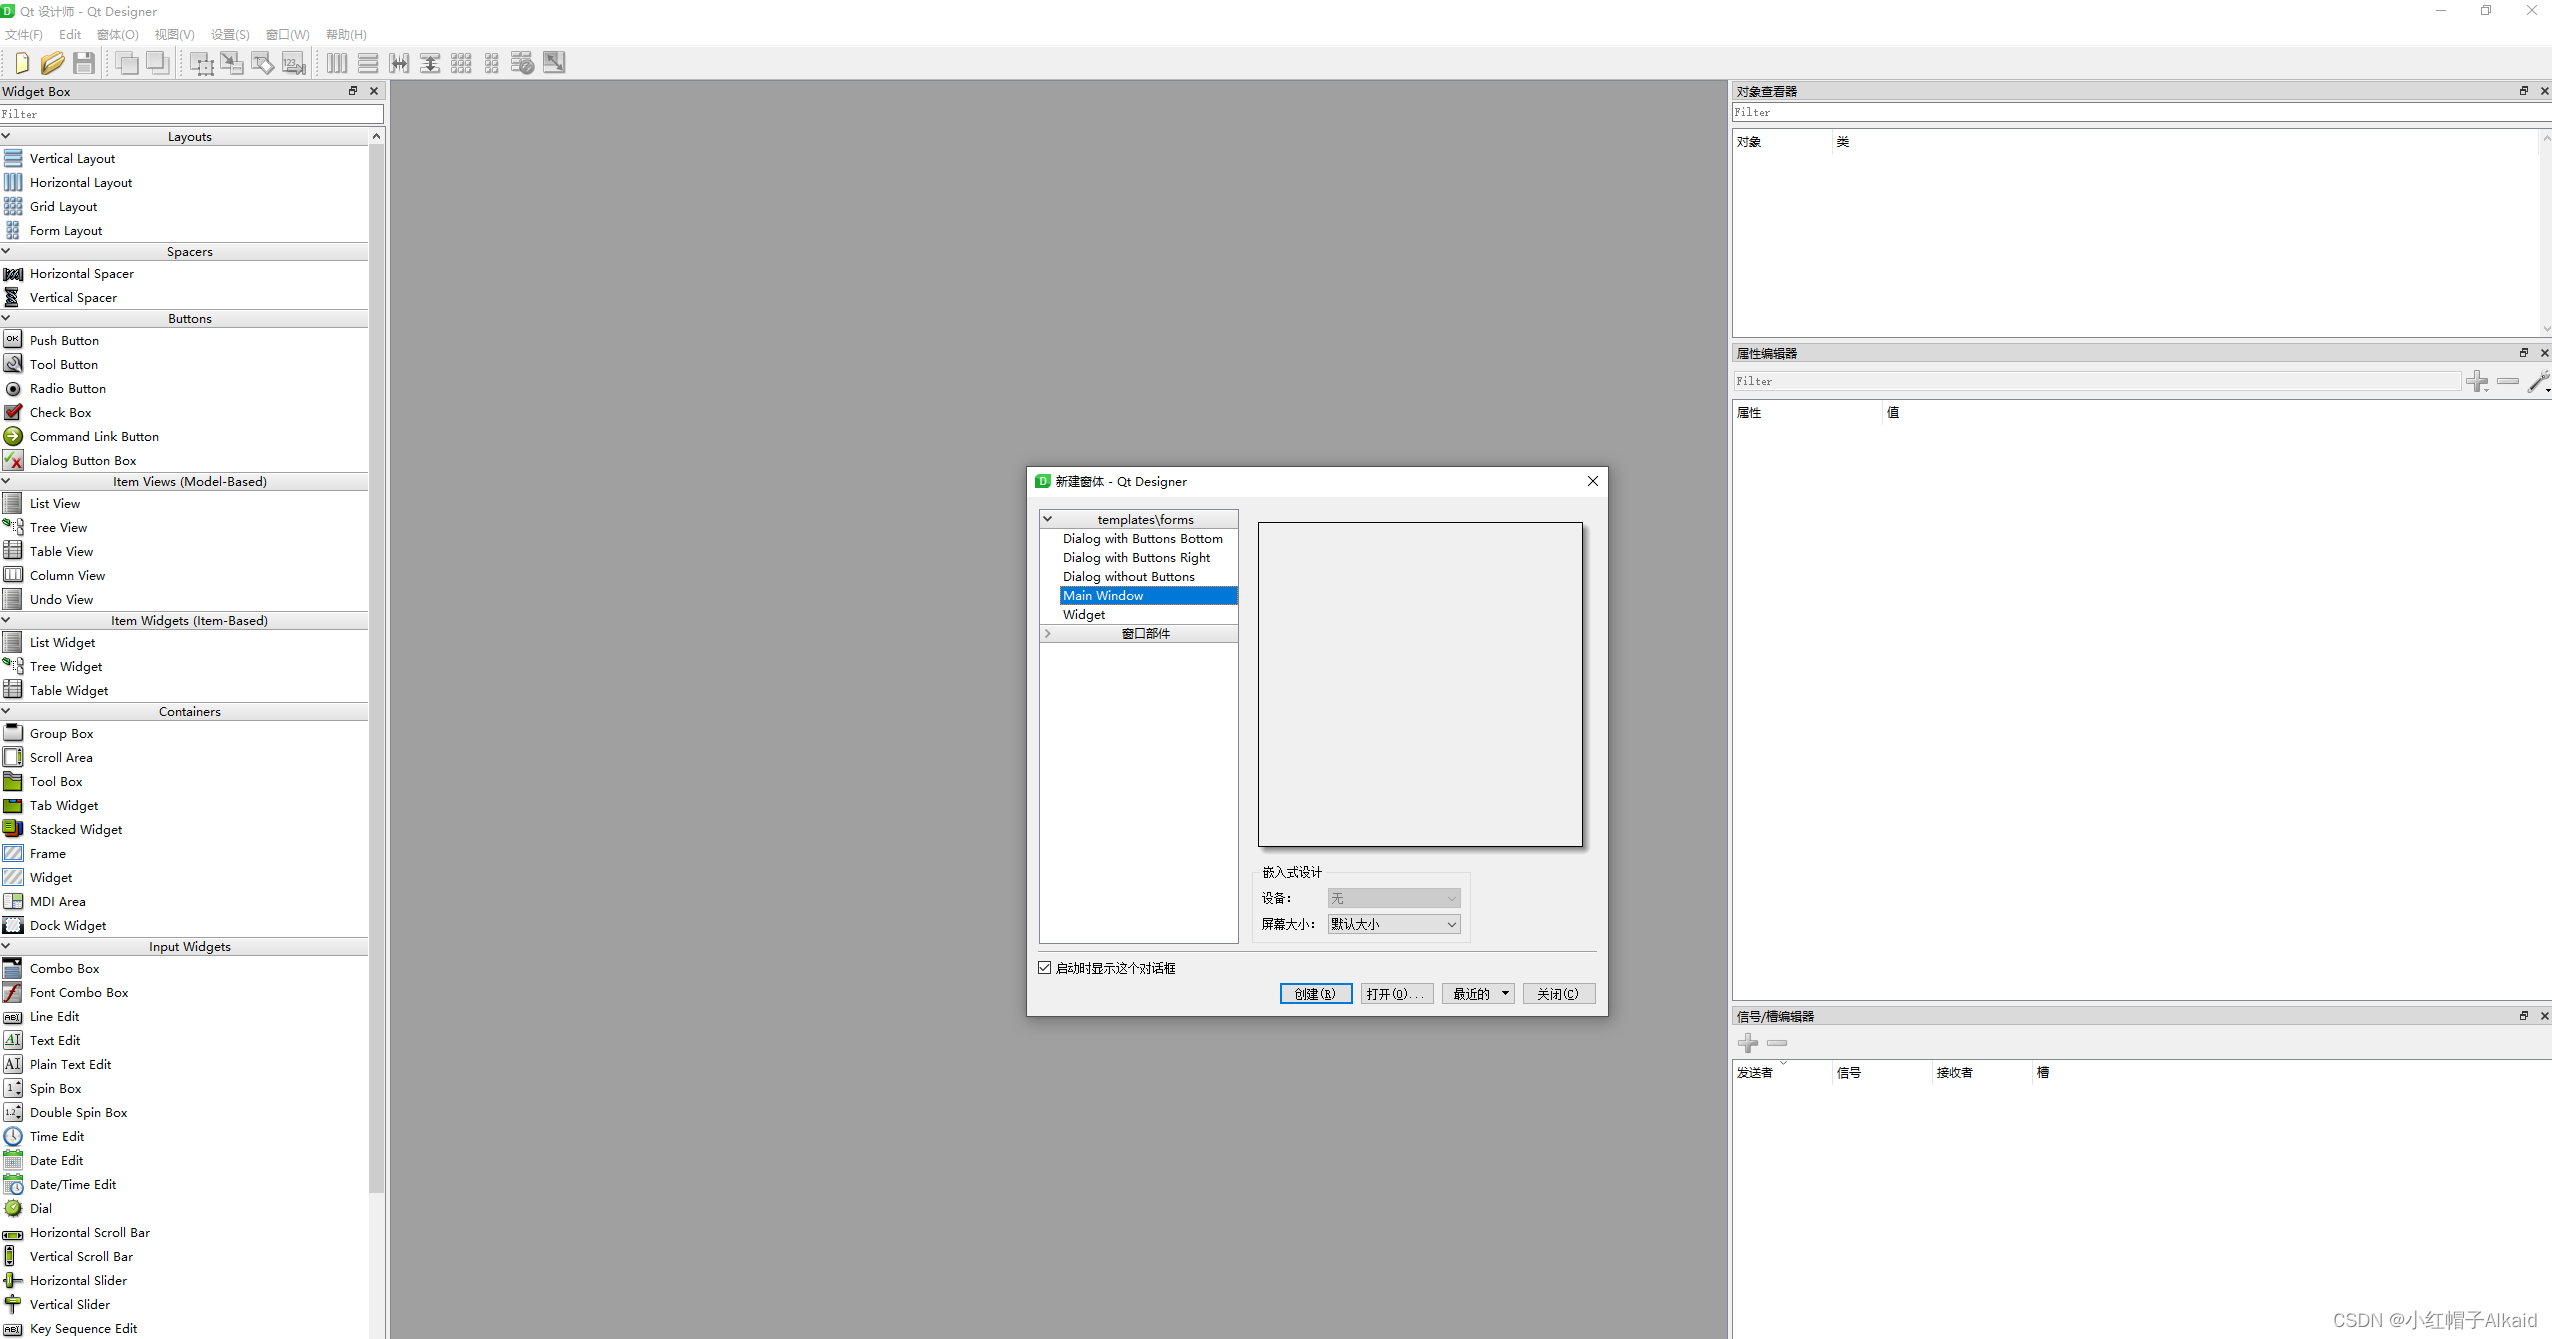Image resolution: width=2552 pixels, height=1339 pixels.
Task: Open the screen size combo box
Action: click(x=1393, y=924)
